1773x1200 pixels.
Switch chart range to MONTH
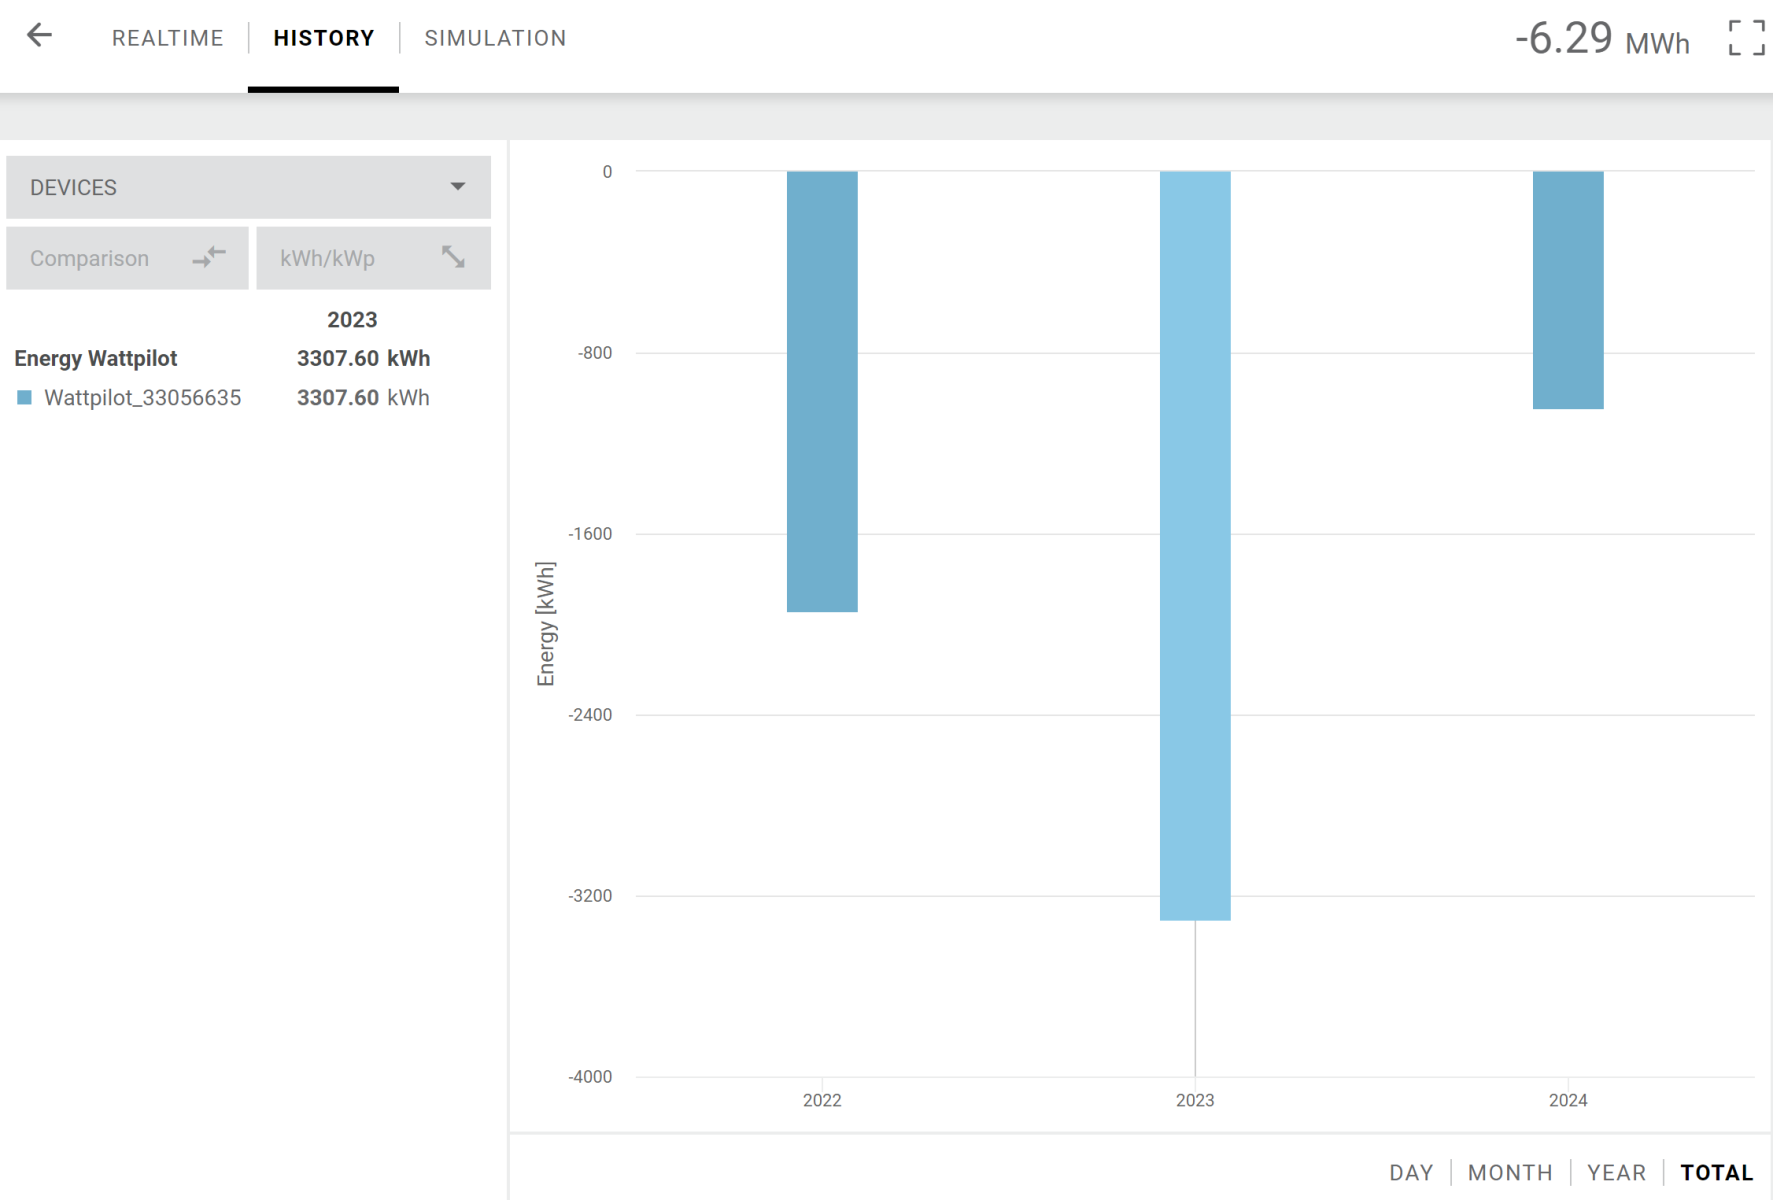coord(1509,1172)
